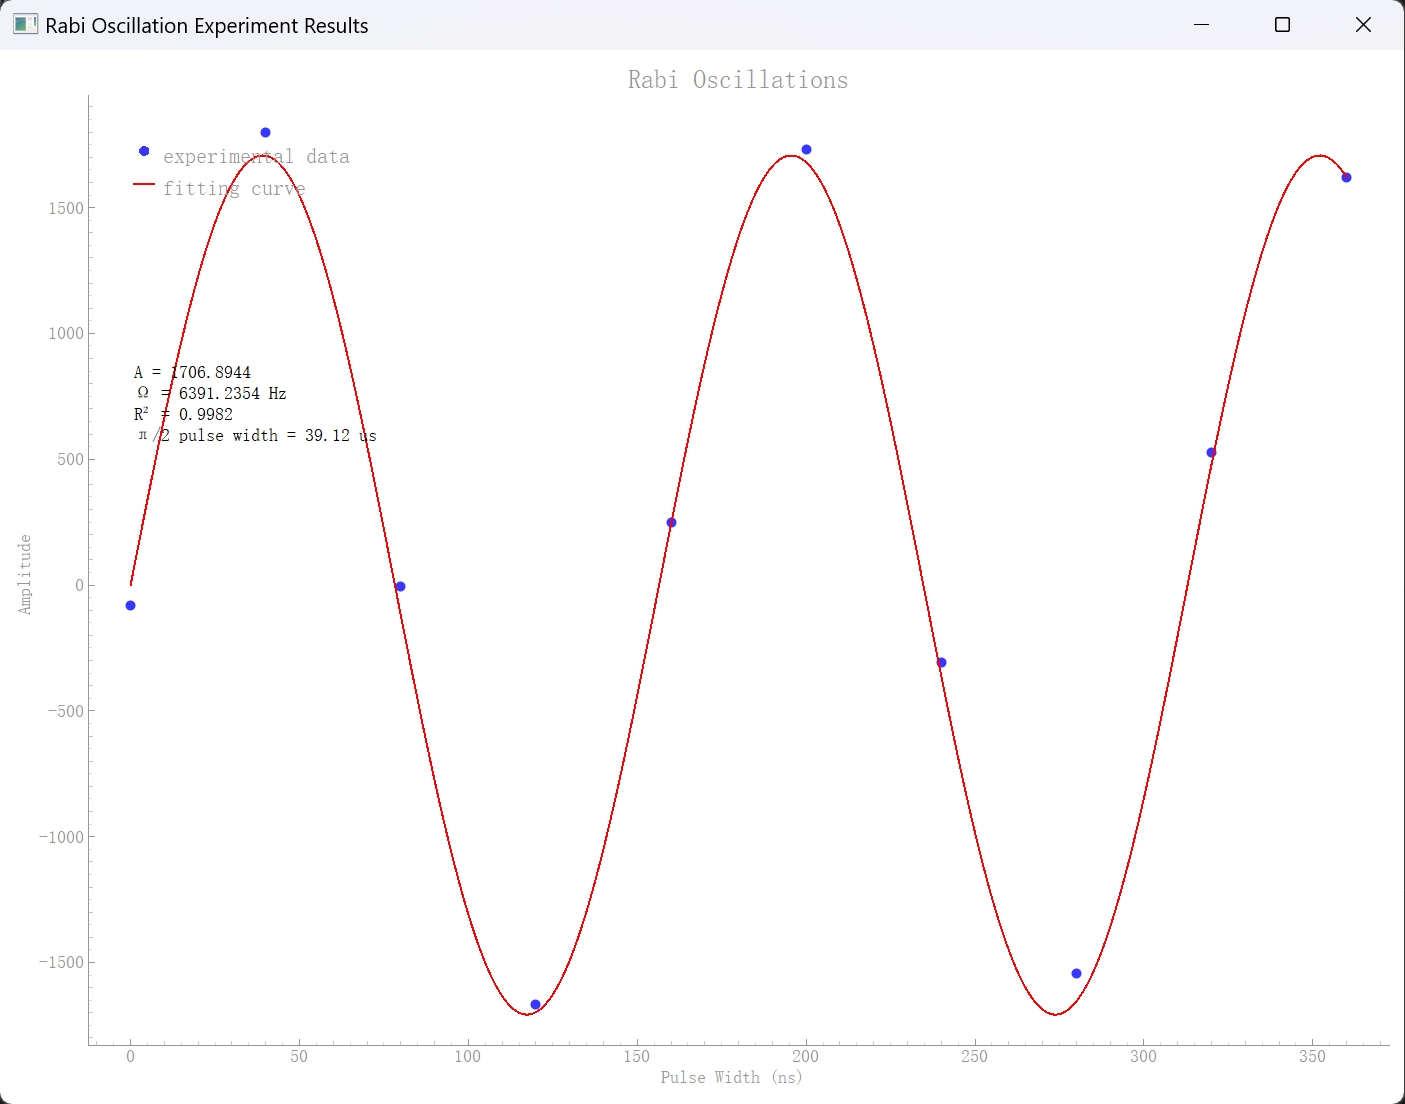Click the 'R² = 0.9982' fit annotation
This screenshot has width=1405, height=1104.
click(x=184, y=415)
